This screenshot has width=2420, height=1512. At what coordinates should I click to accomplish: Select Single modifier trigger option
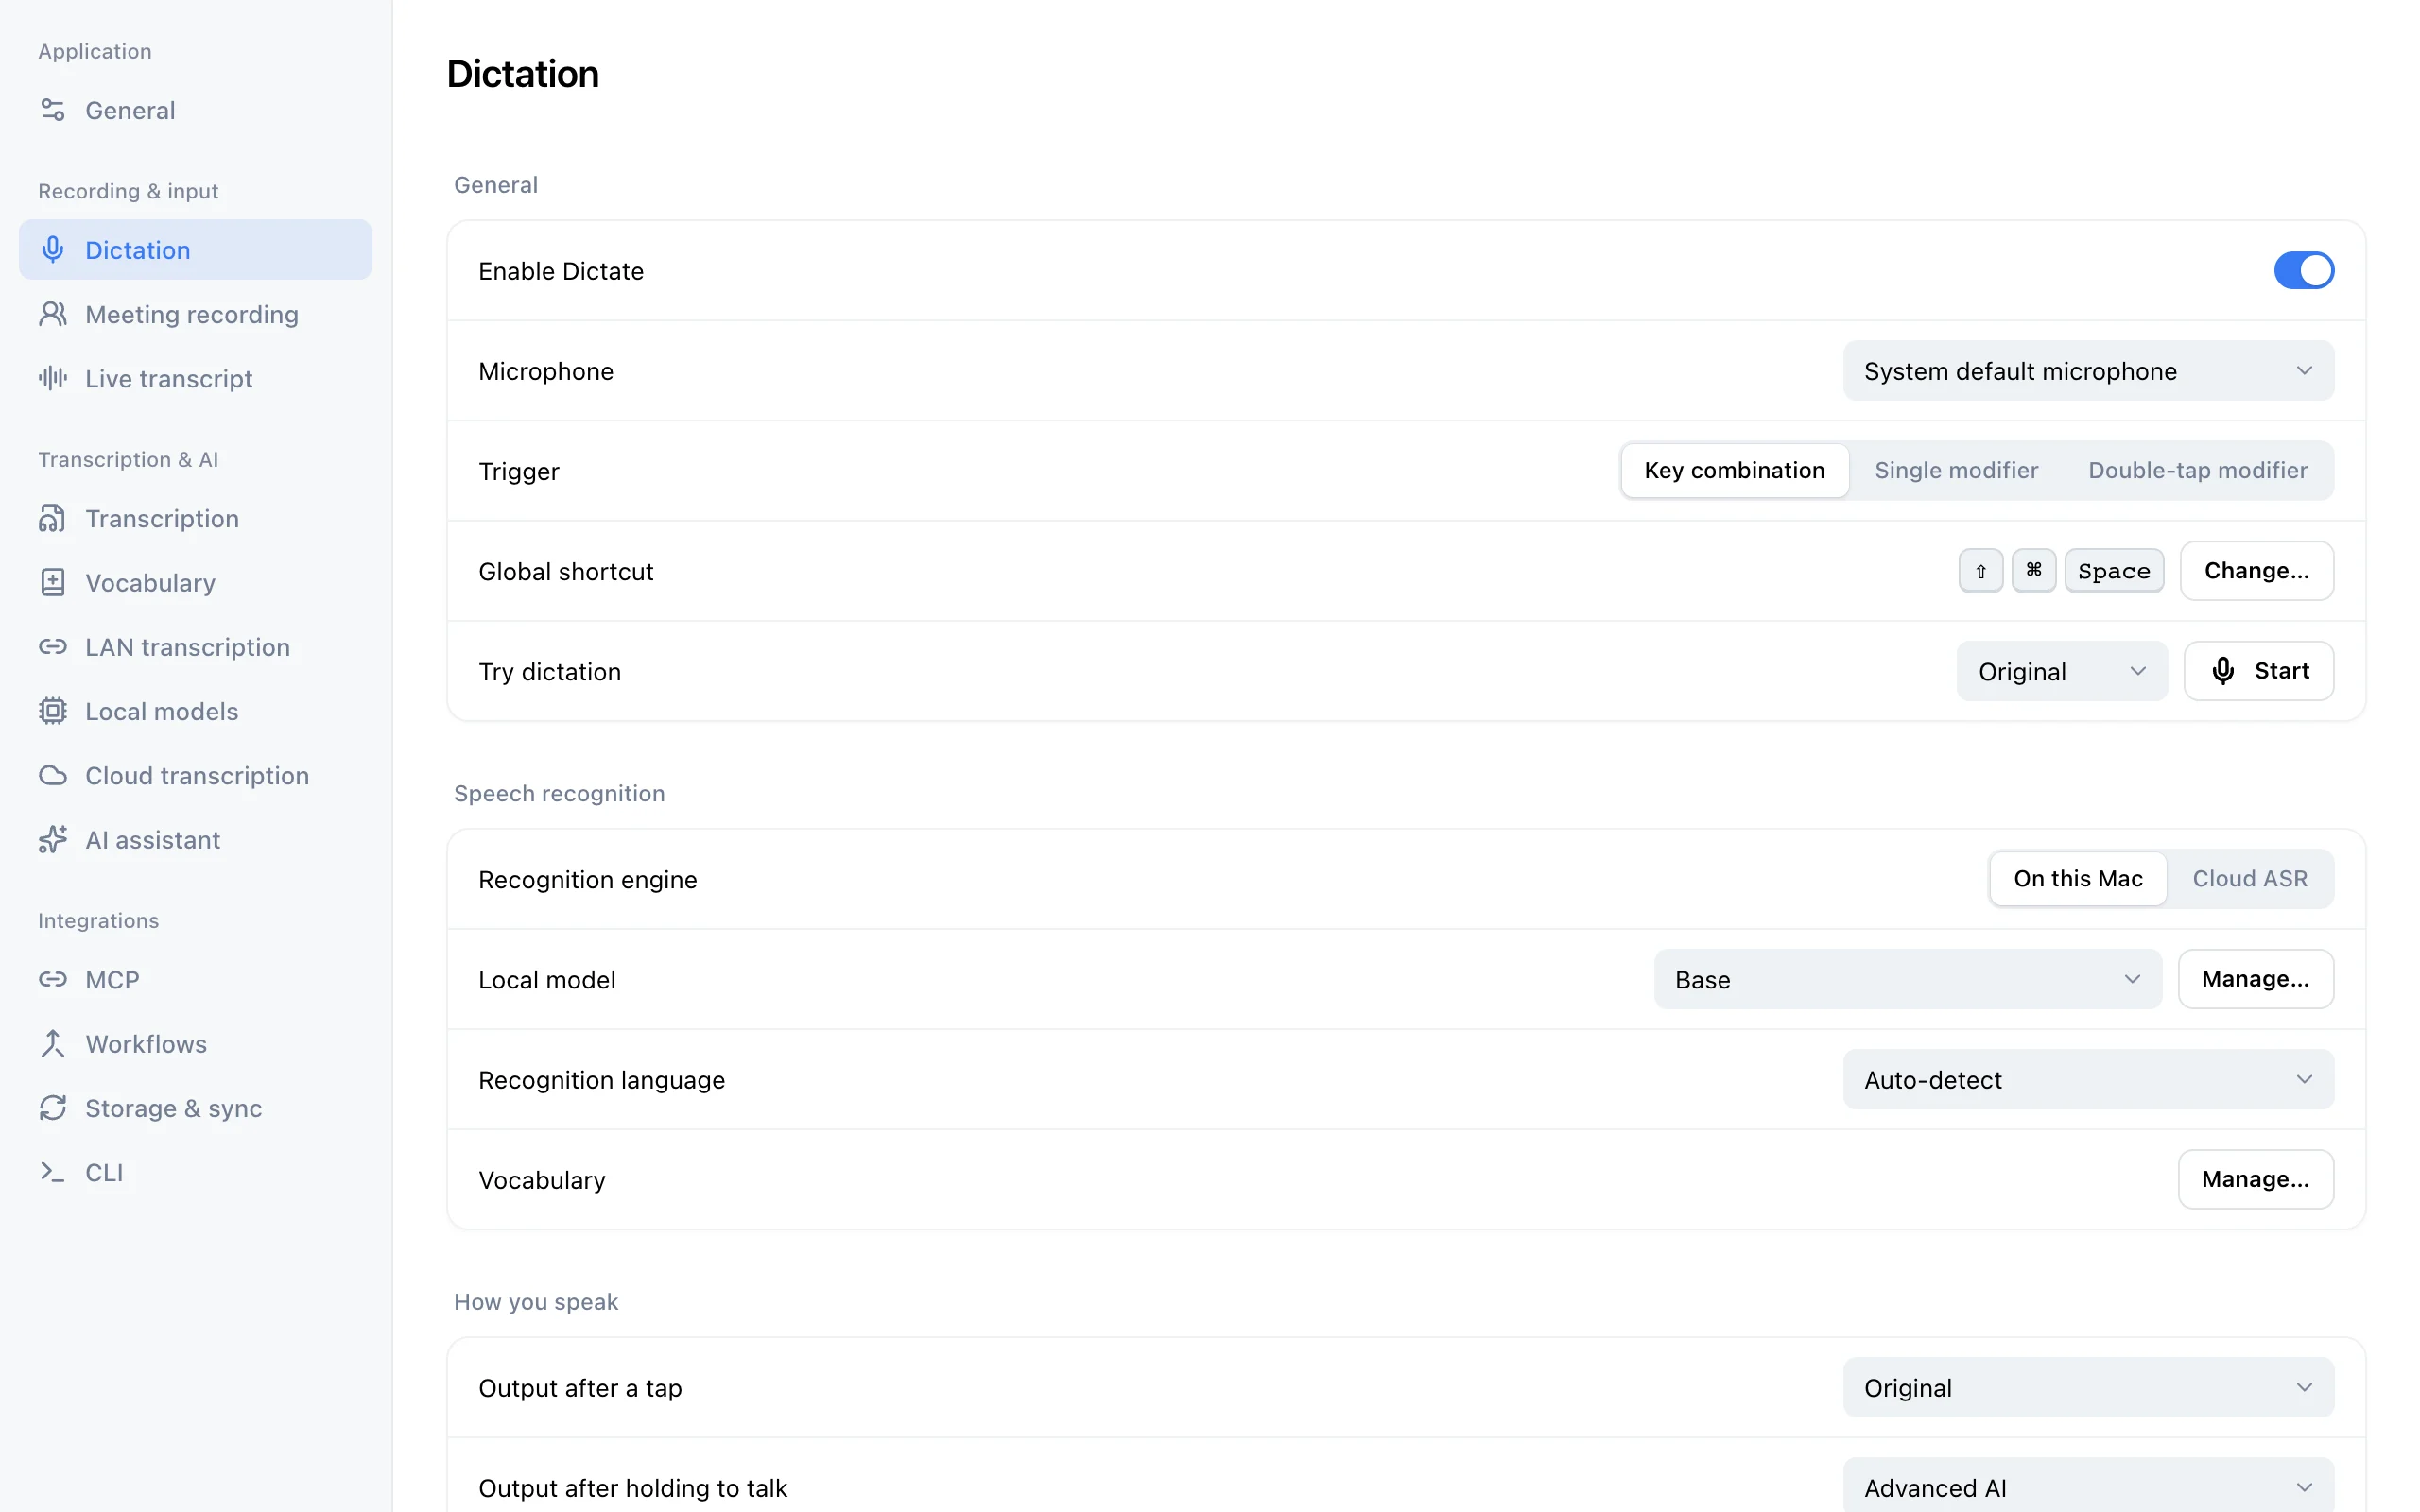click(x=1956, y=470)
